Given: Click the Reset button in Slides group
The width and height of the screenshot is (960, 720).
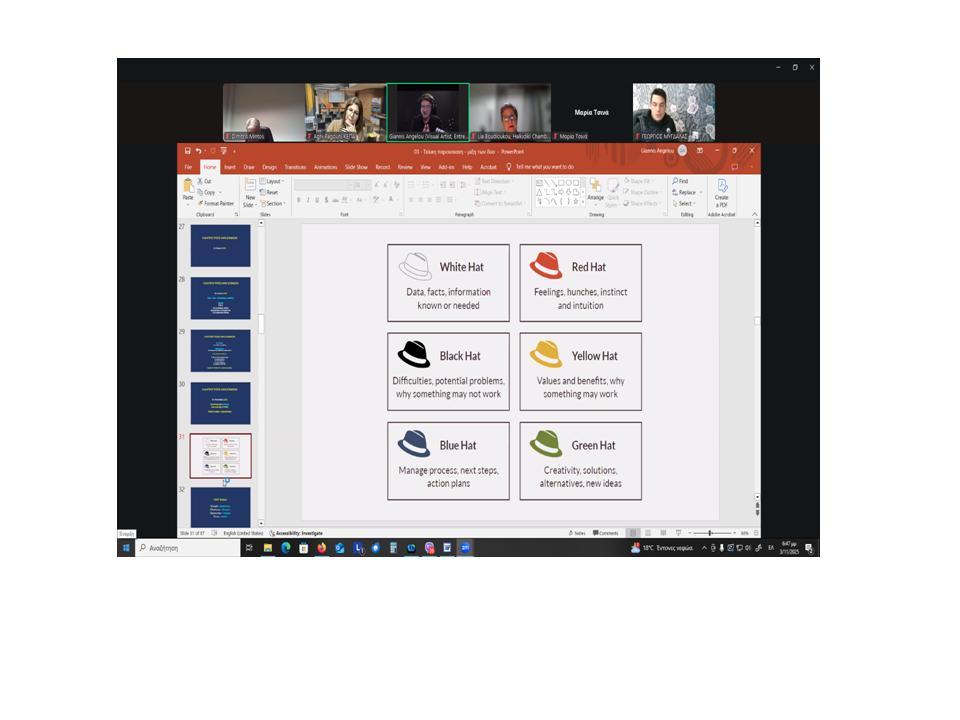Looking at the screenshot, I should point(271,192).
